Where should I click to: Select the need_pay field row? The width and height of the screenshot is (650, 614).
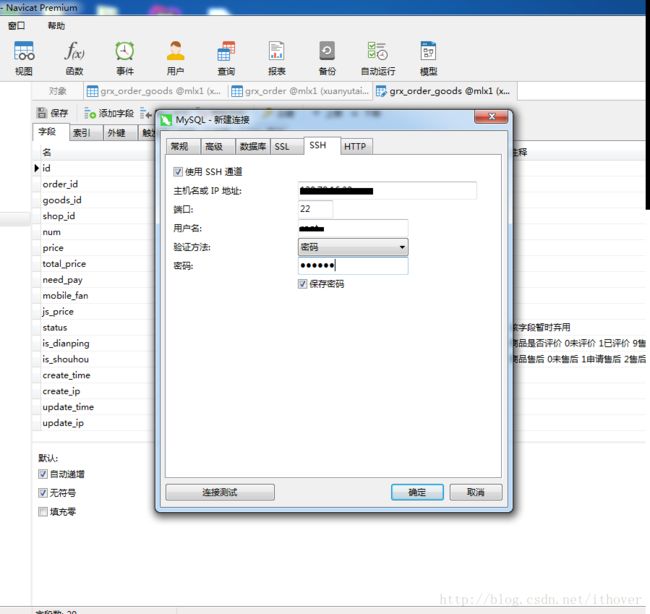94,280
